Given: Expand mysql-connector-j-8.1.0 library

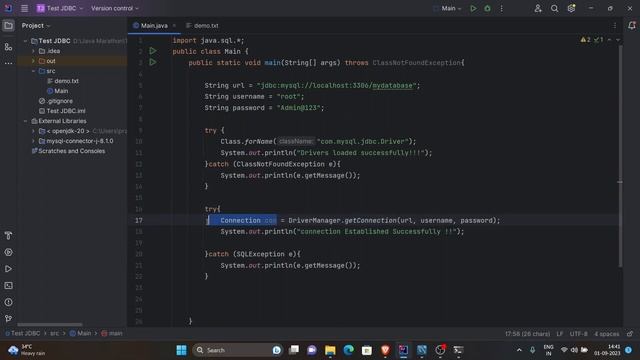Looking at the screenshot, I should (33, 141).
